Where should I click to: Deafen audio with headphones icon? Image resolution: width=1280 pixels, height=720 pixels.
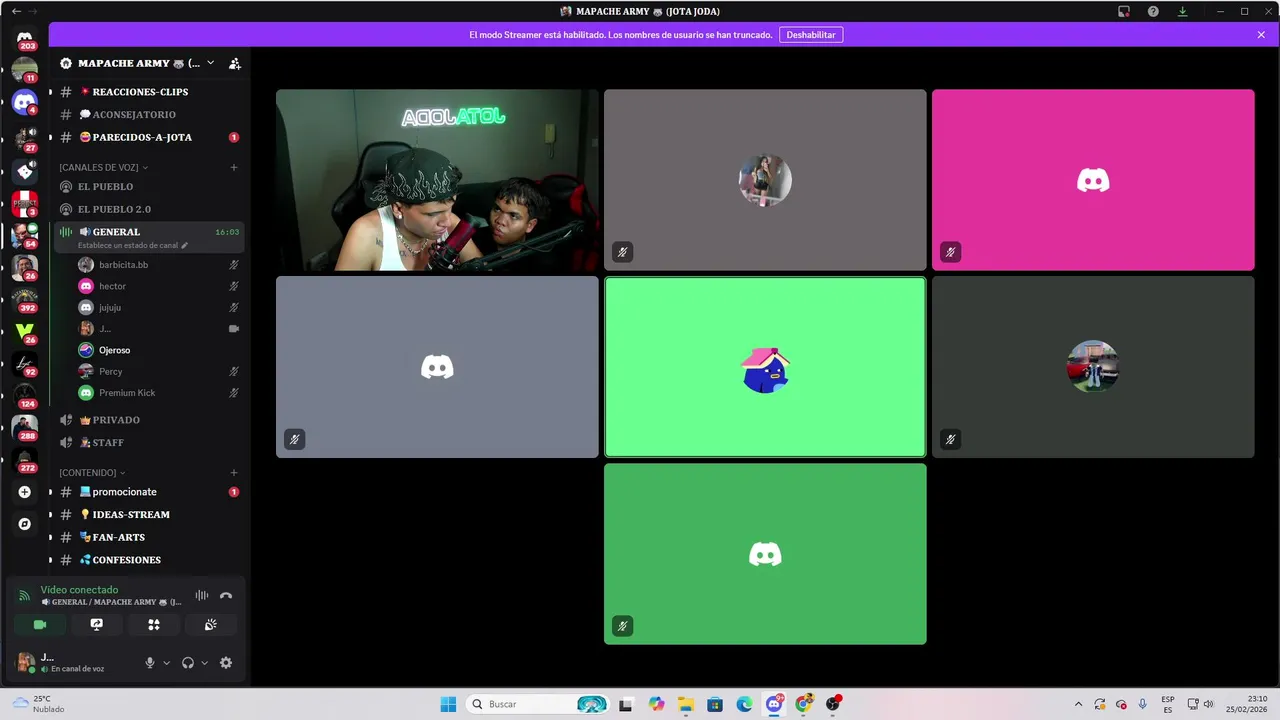188,663
